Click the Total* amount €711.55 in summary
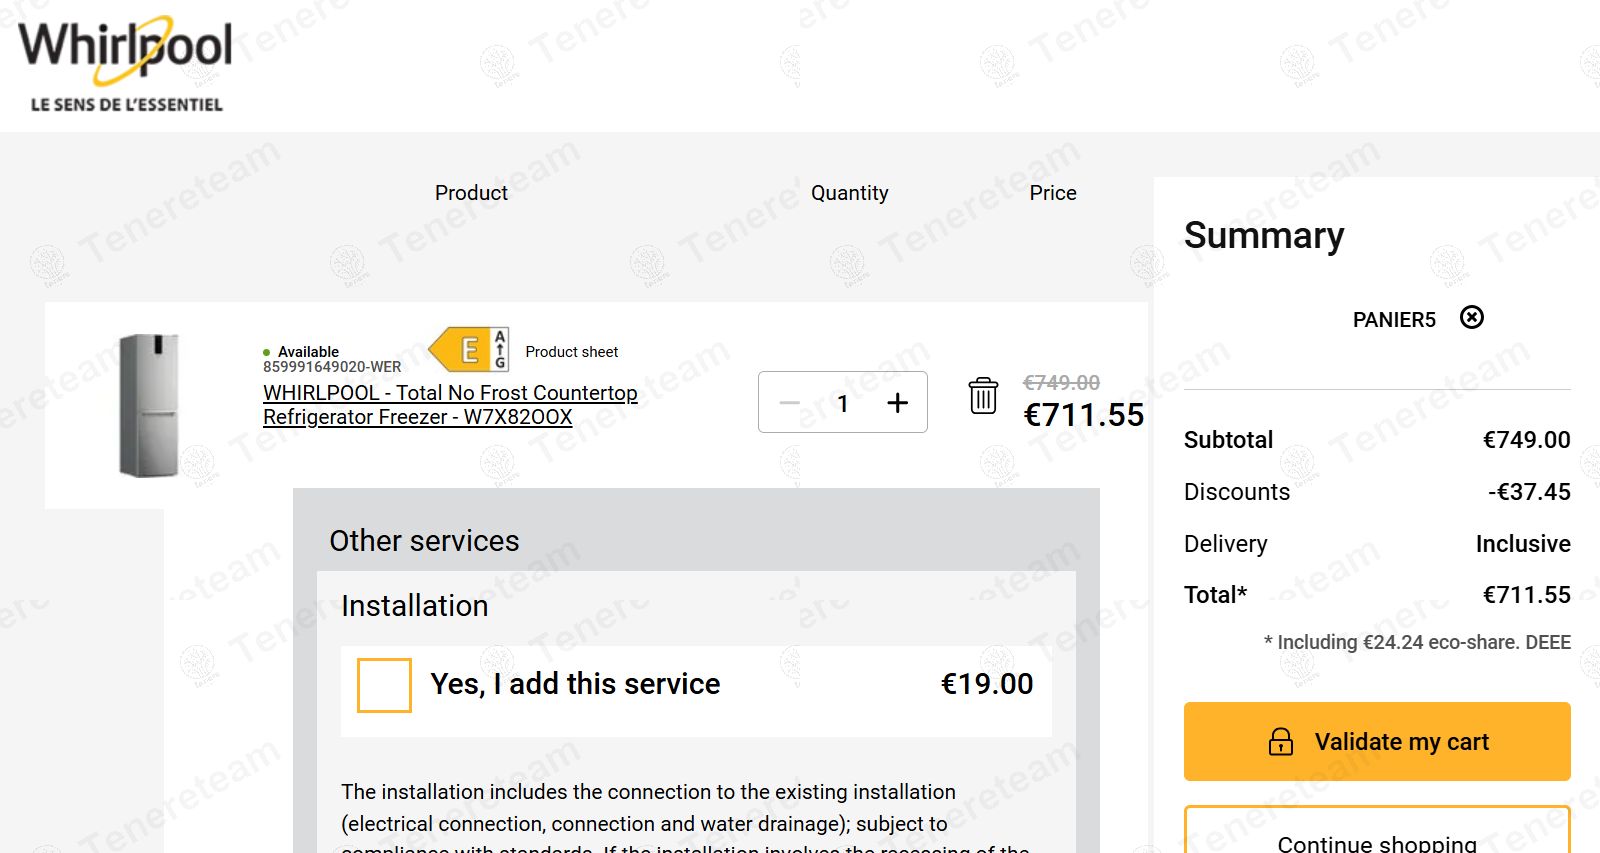The height and width of the screenshot is (853, 1600). click(x=1526, y=595)
